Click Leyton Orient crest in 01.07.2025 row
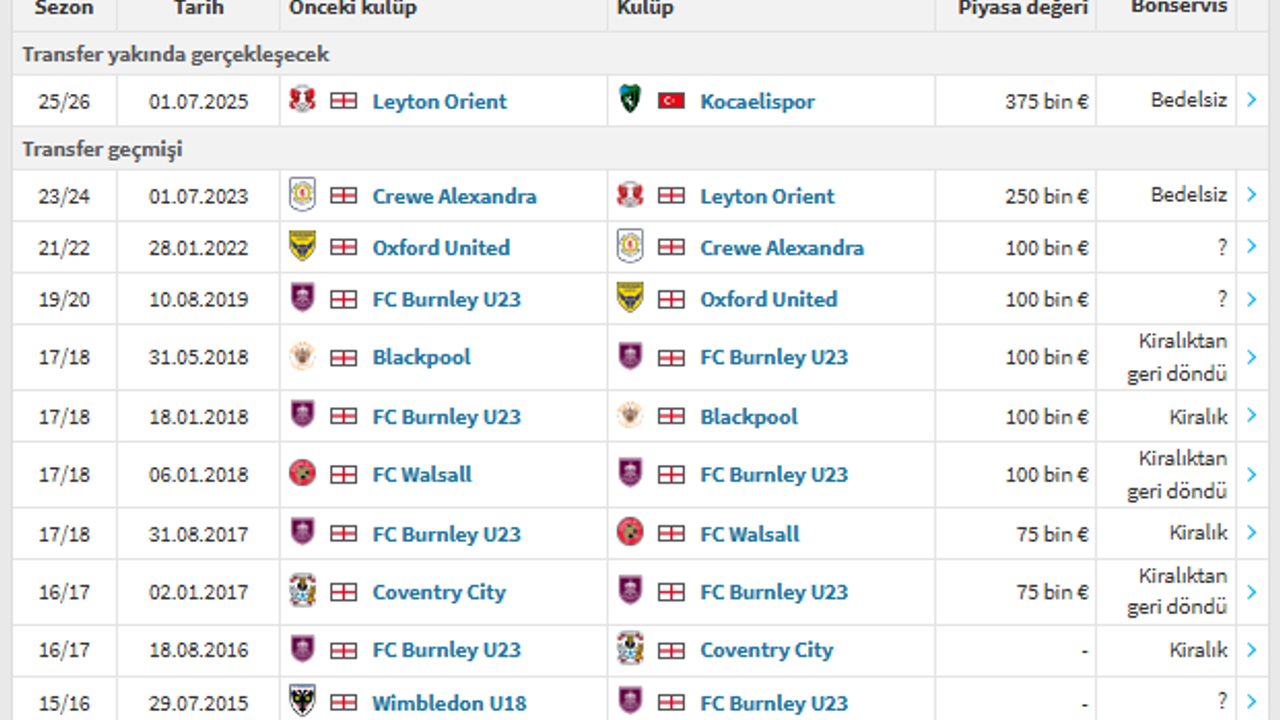 tap(302, 100)
